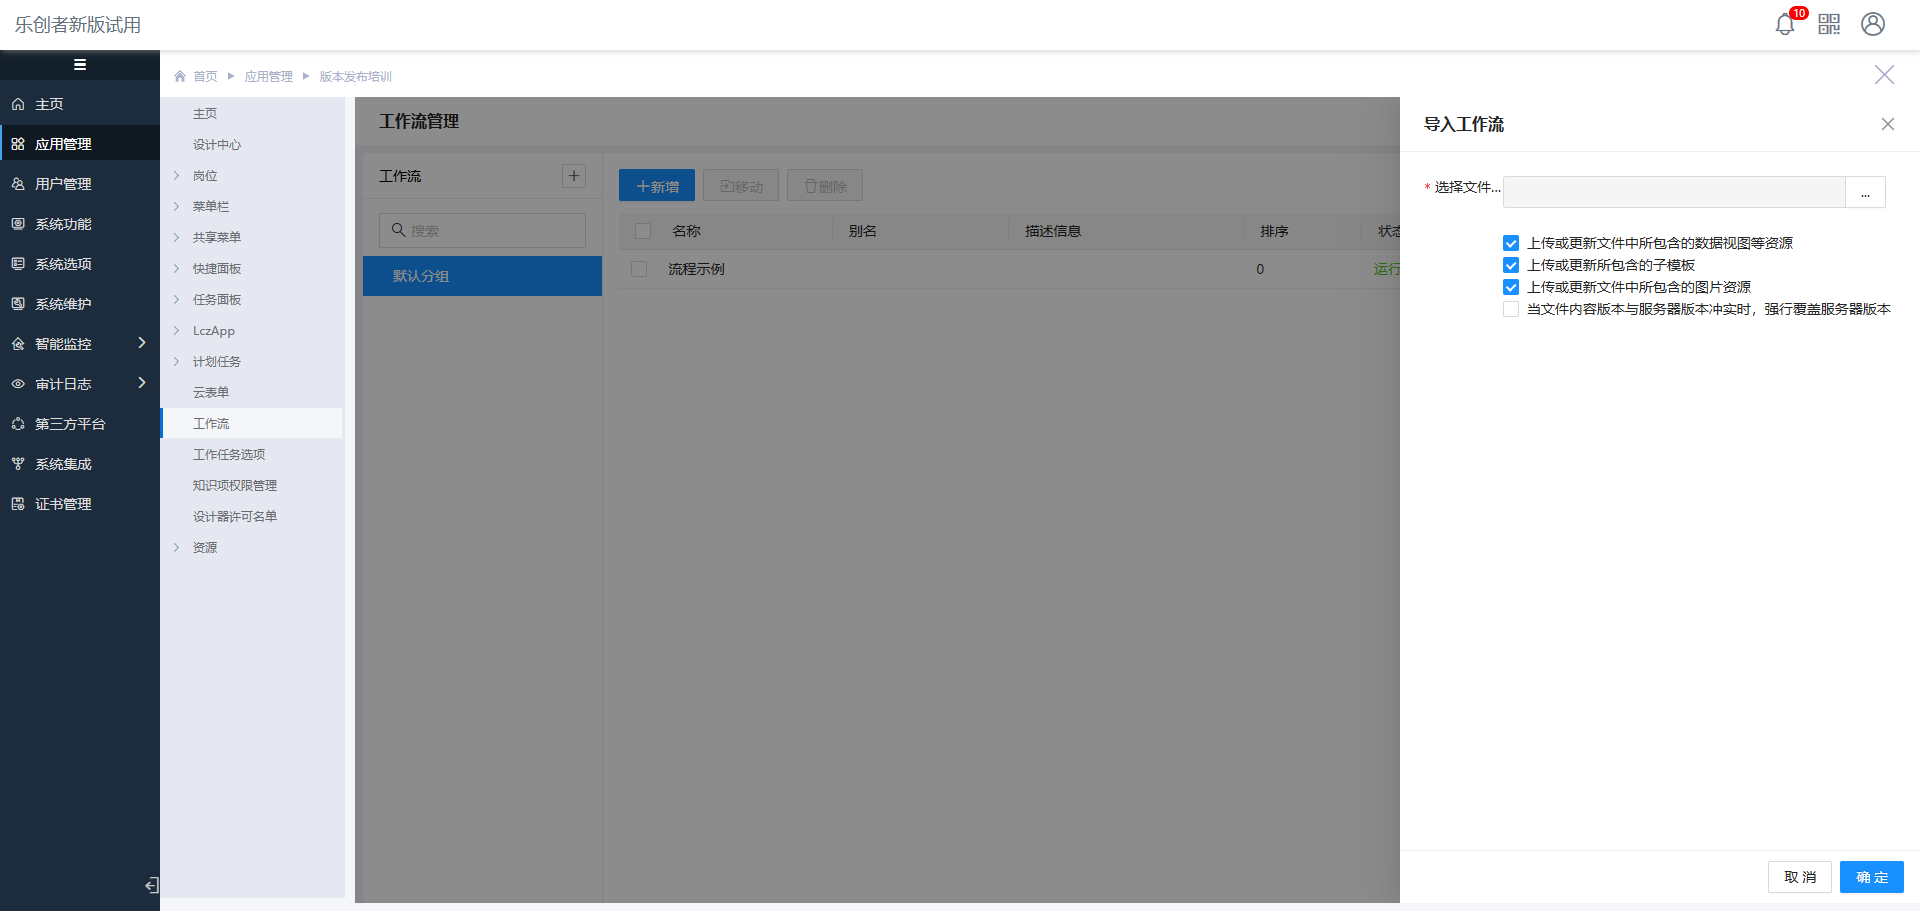Enable 强行覆盖服务器版本 checkbox

click(1511, 309)
